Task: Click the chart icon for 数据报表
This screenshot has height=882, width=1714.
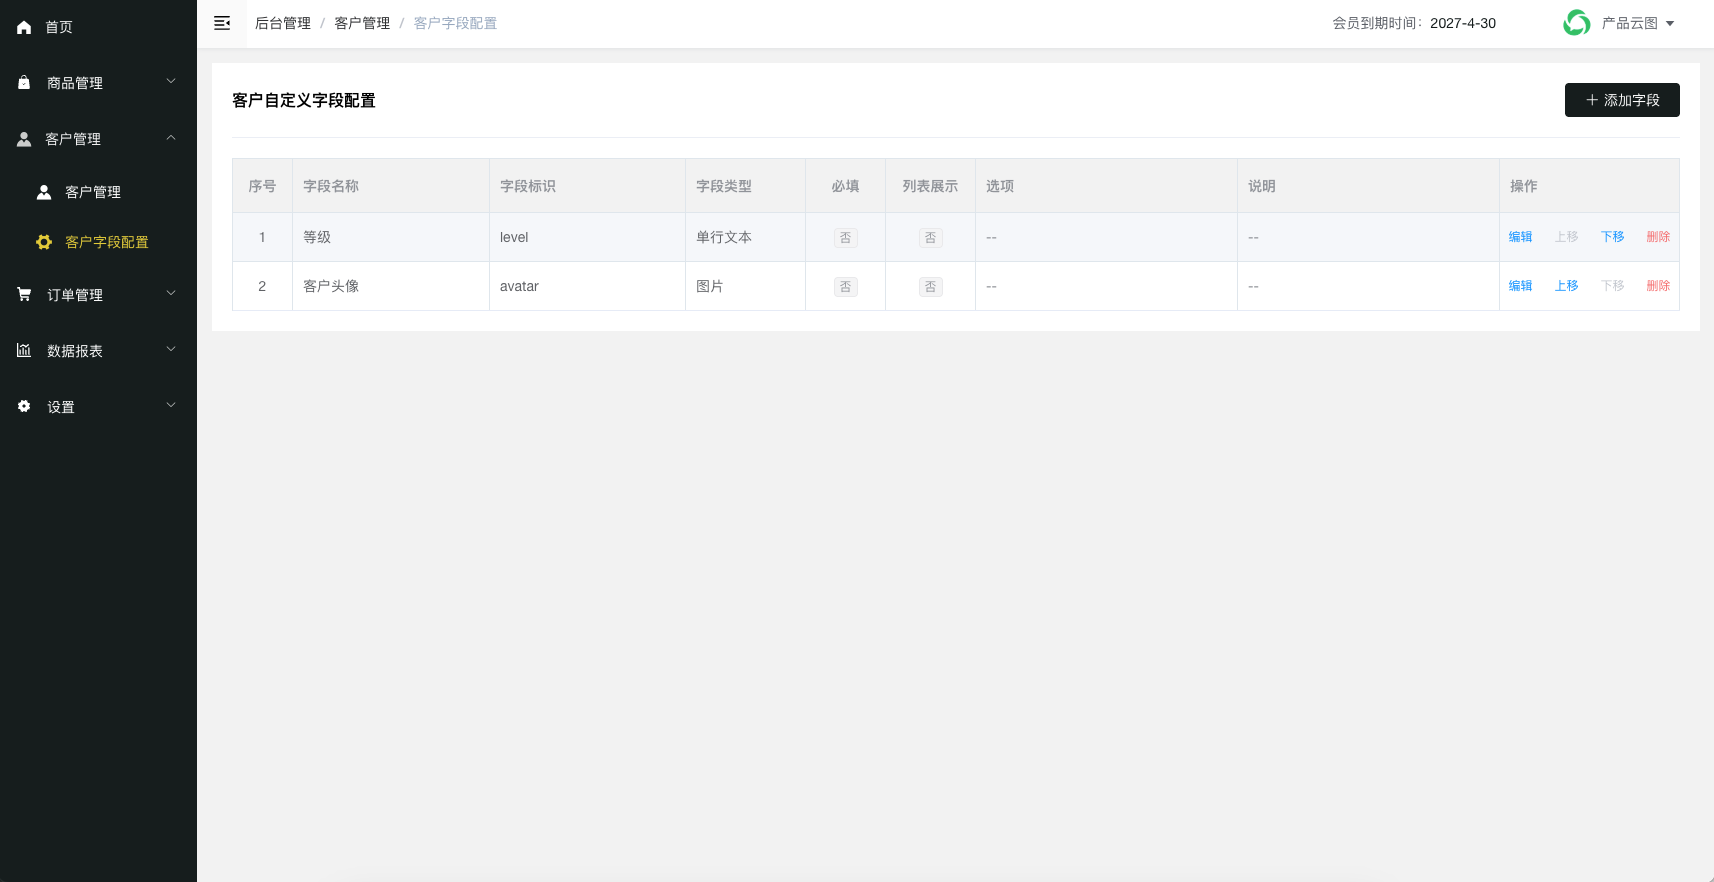Action: [x=24, y=350]
